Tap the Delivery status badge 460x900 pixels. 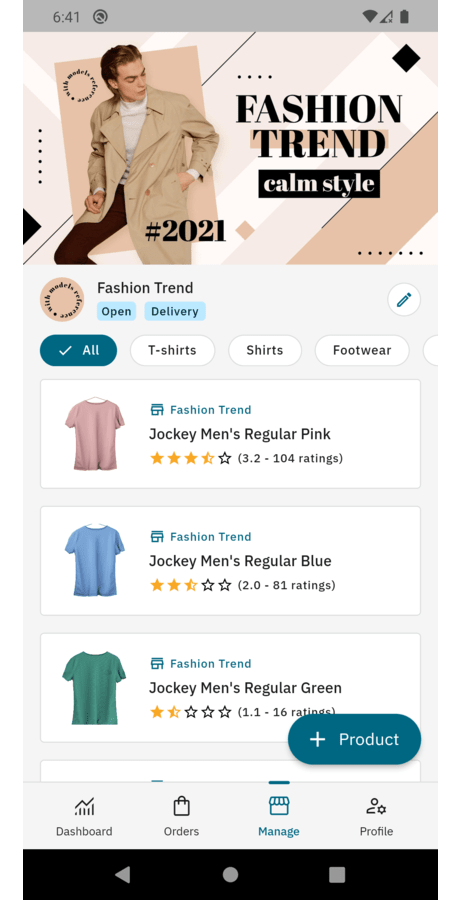click(x=175, y=312)
